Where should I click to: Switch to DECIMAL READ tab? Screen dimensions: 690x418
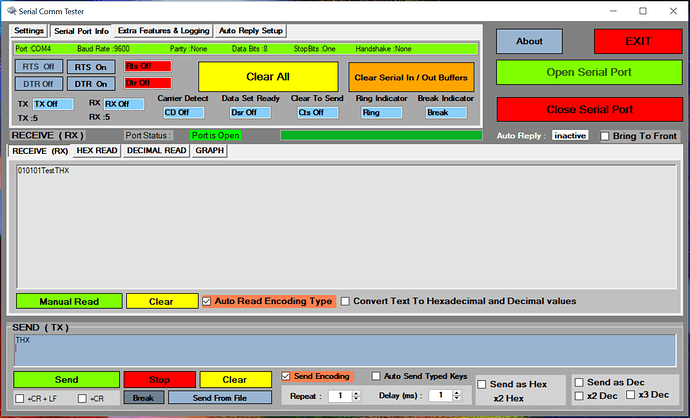tap(156, 150)
